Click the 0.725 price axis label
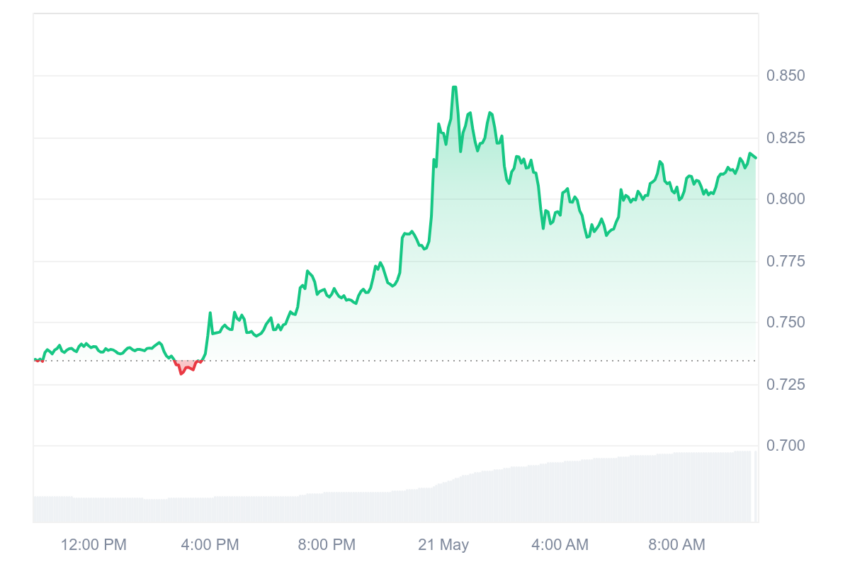Screen dimensions: 850x567 pos(785,384)
